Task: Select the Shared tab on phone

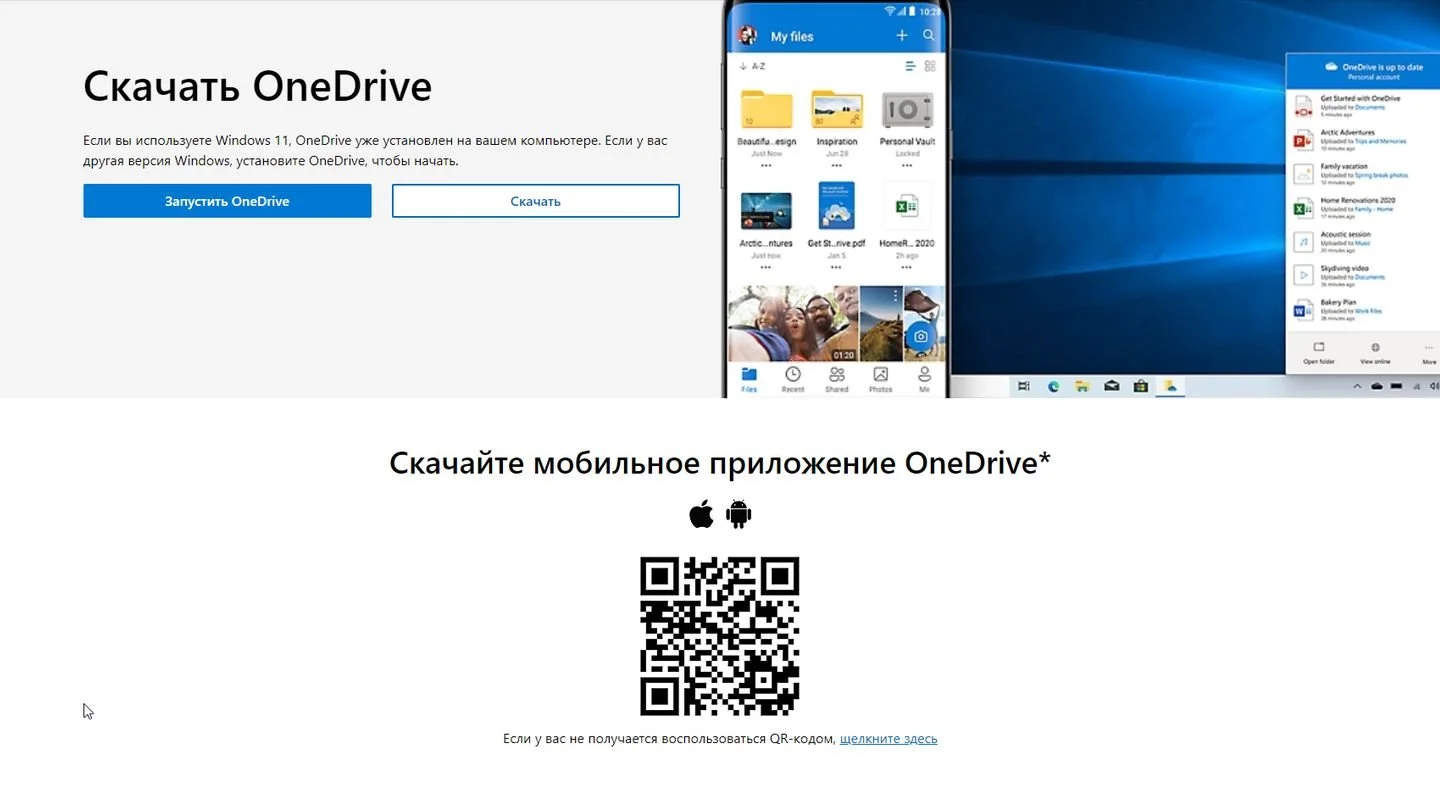Action: pos(836,379)
